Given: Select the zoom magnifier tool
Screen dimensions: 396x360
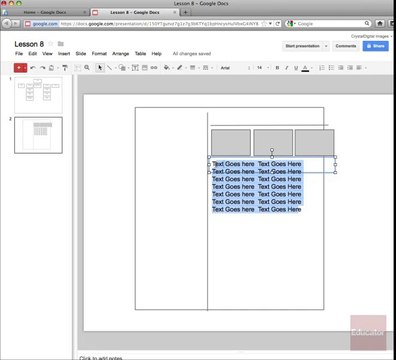Looking at the screenshot, I should [87, 68].
